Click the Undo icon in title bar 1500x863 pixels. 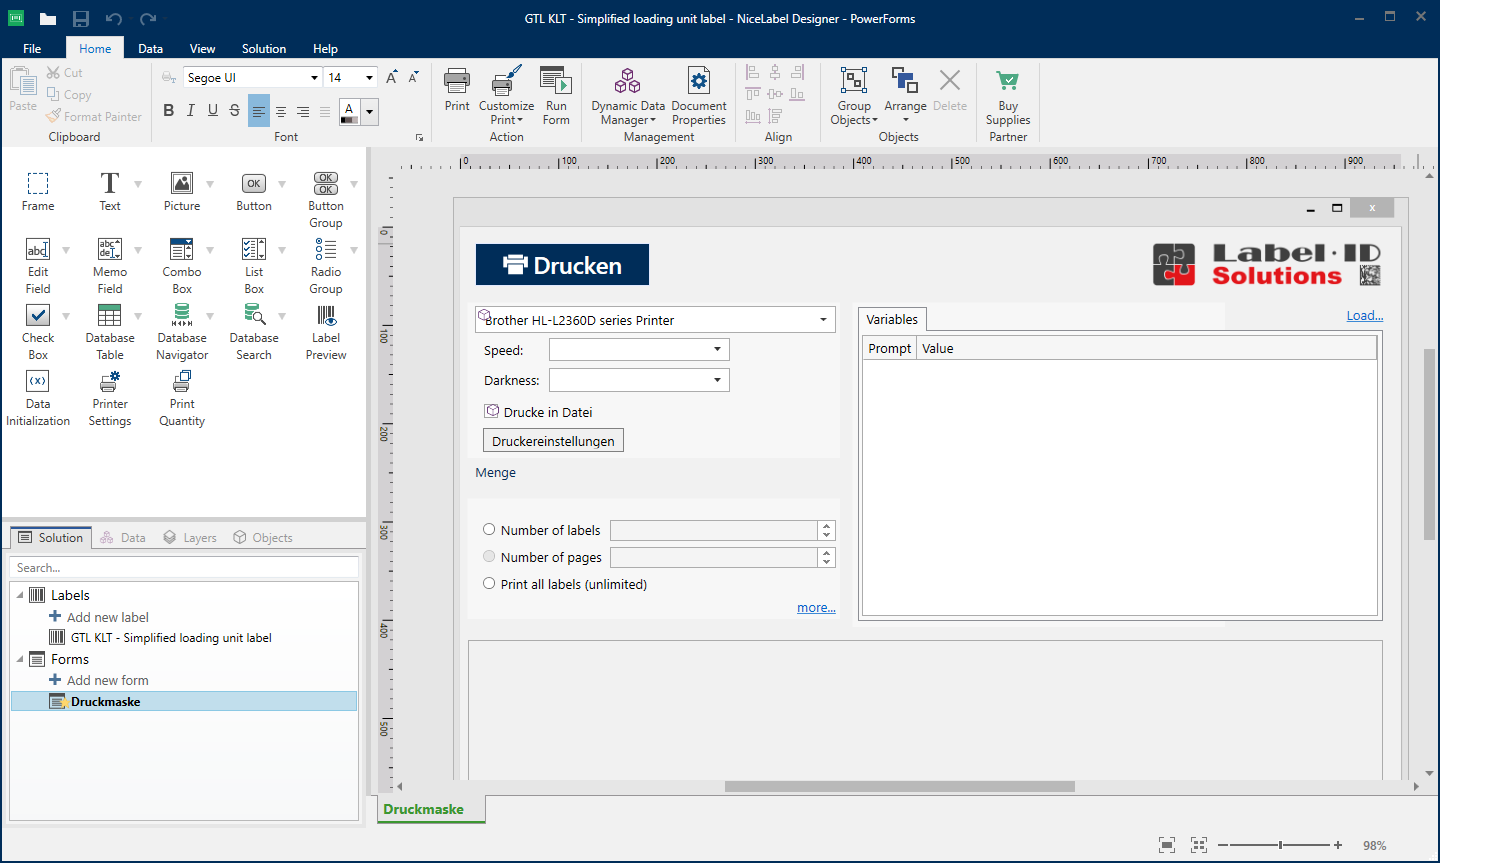coord(113,18)
